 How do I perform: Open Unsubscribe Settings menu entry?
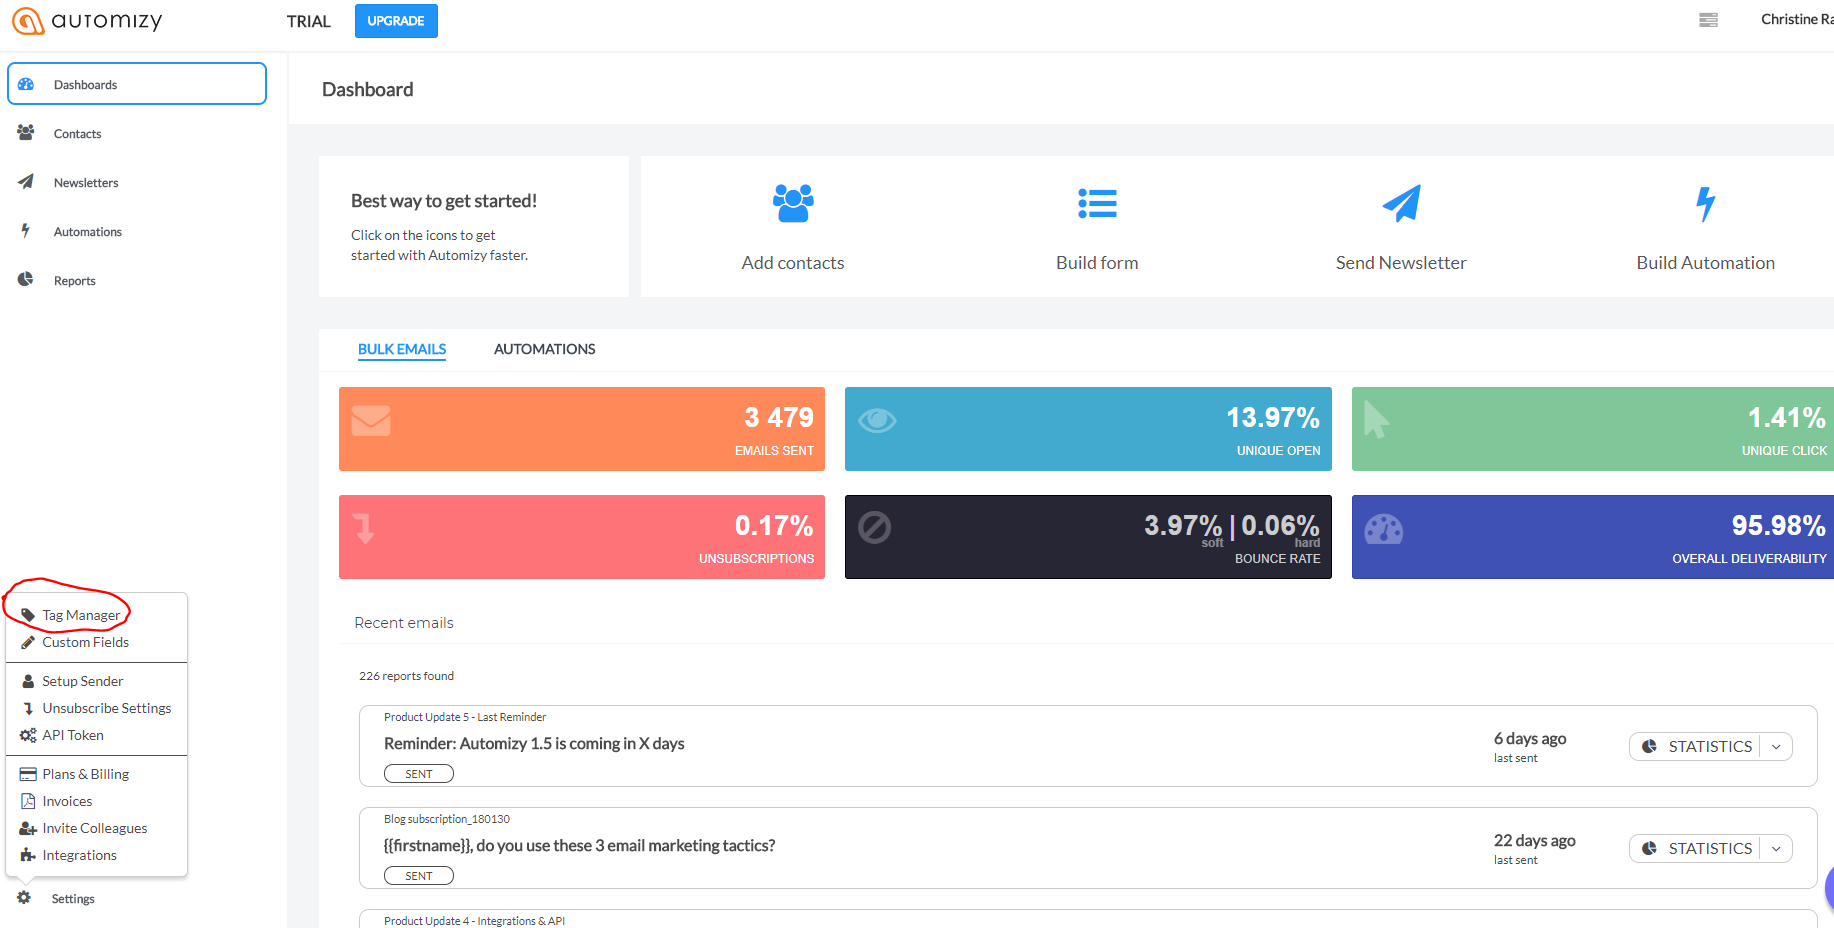(x=106, y=708)
